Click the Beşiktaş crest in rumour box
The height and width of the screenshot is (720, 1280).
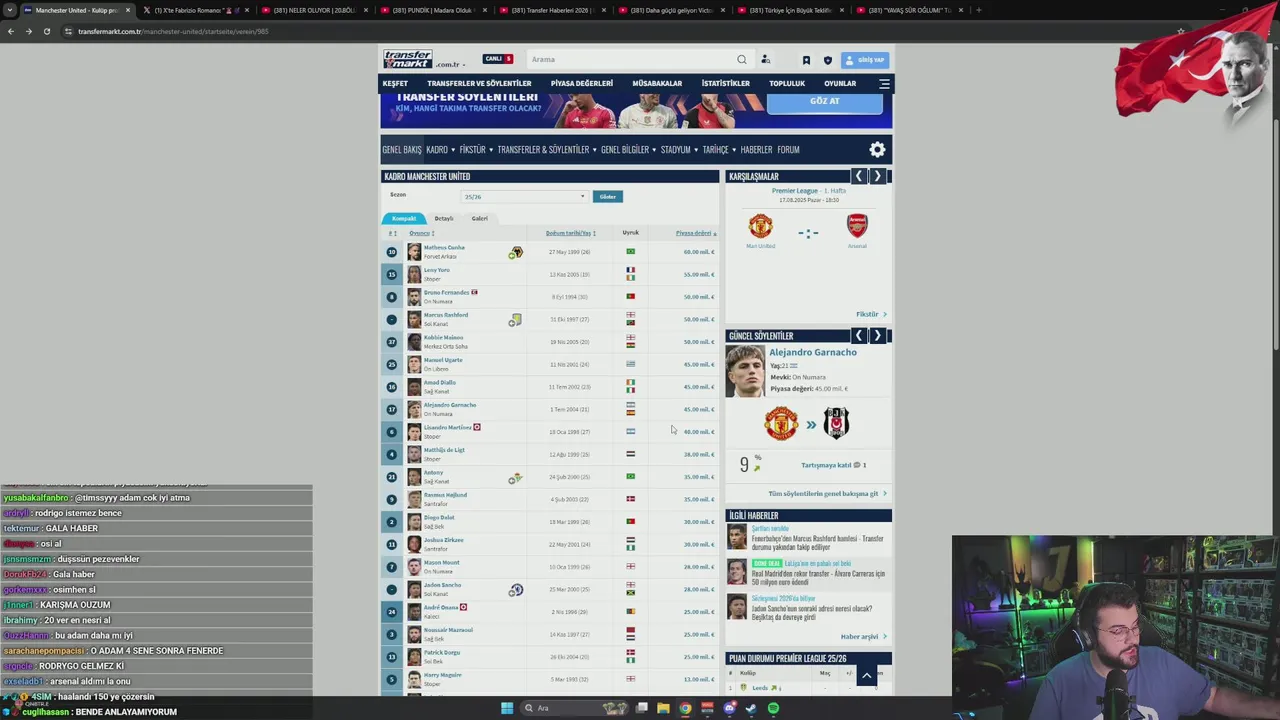[836, 423]
